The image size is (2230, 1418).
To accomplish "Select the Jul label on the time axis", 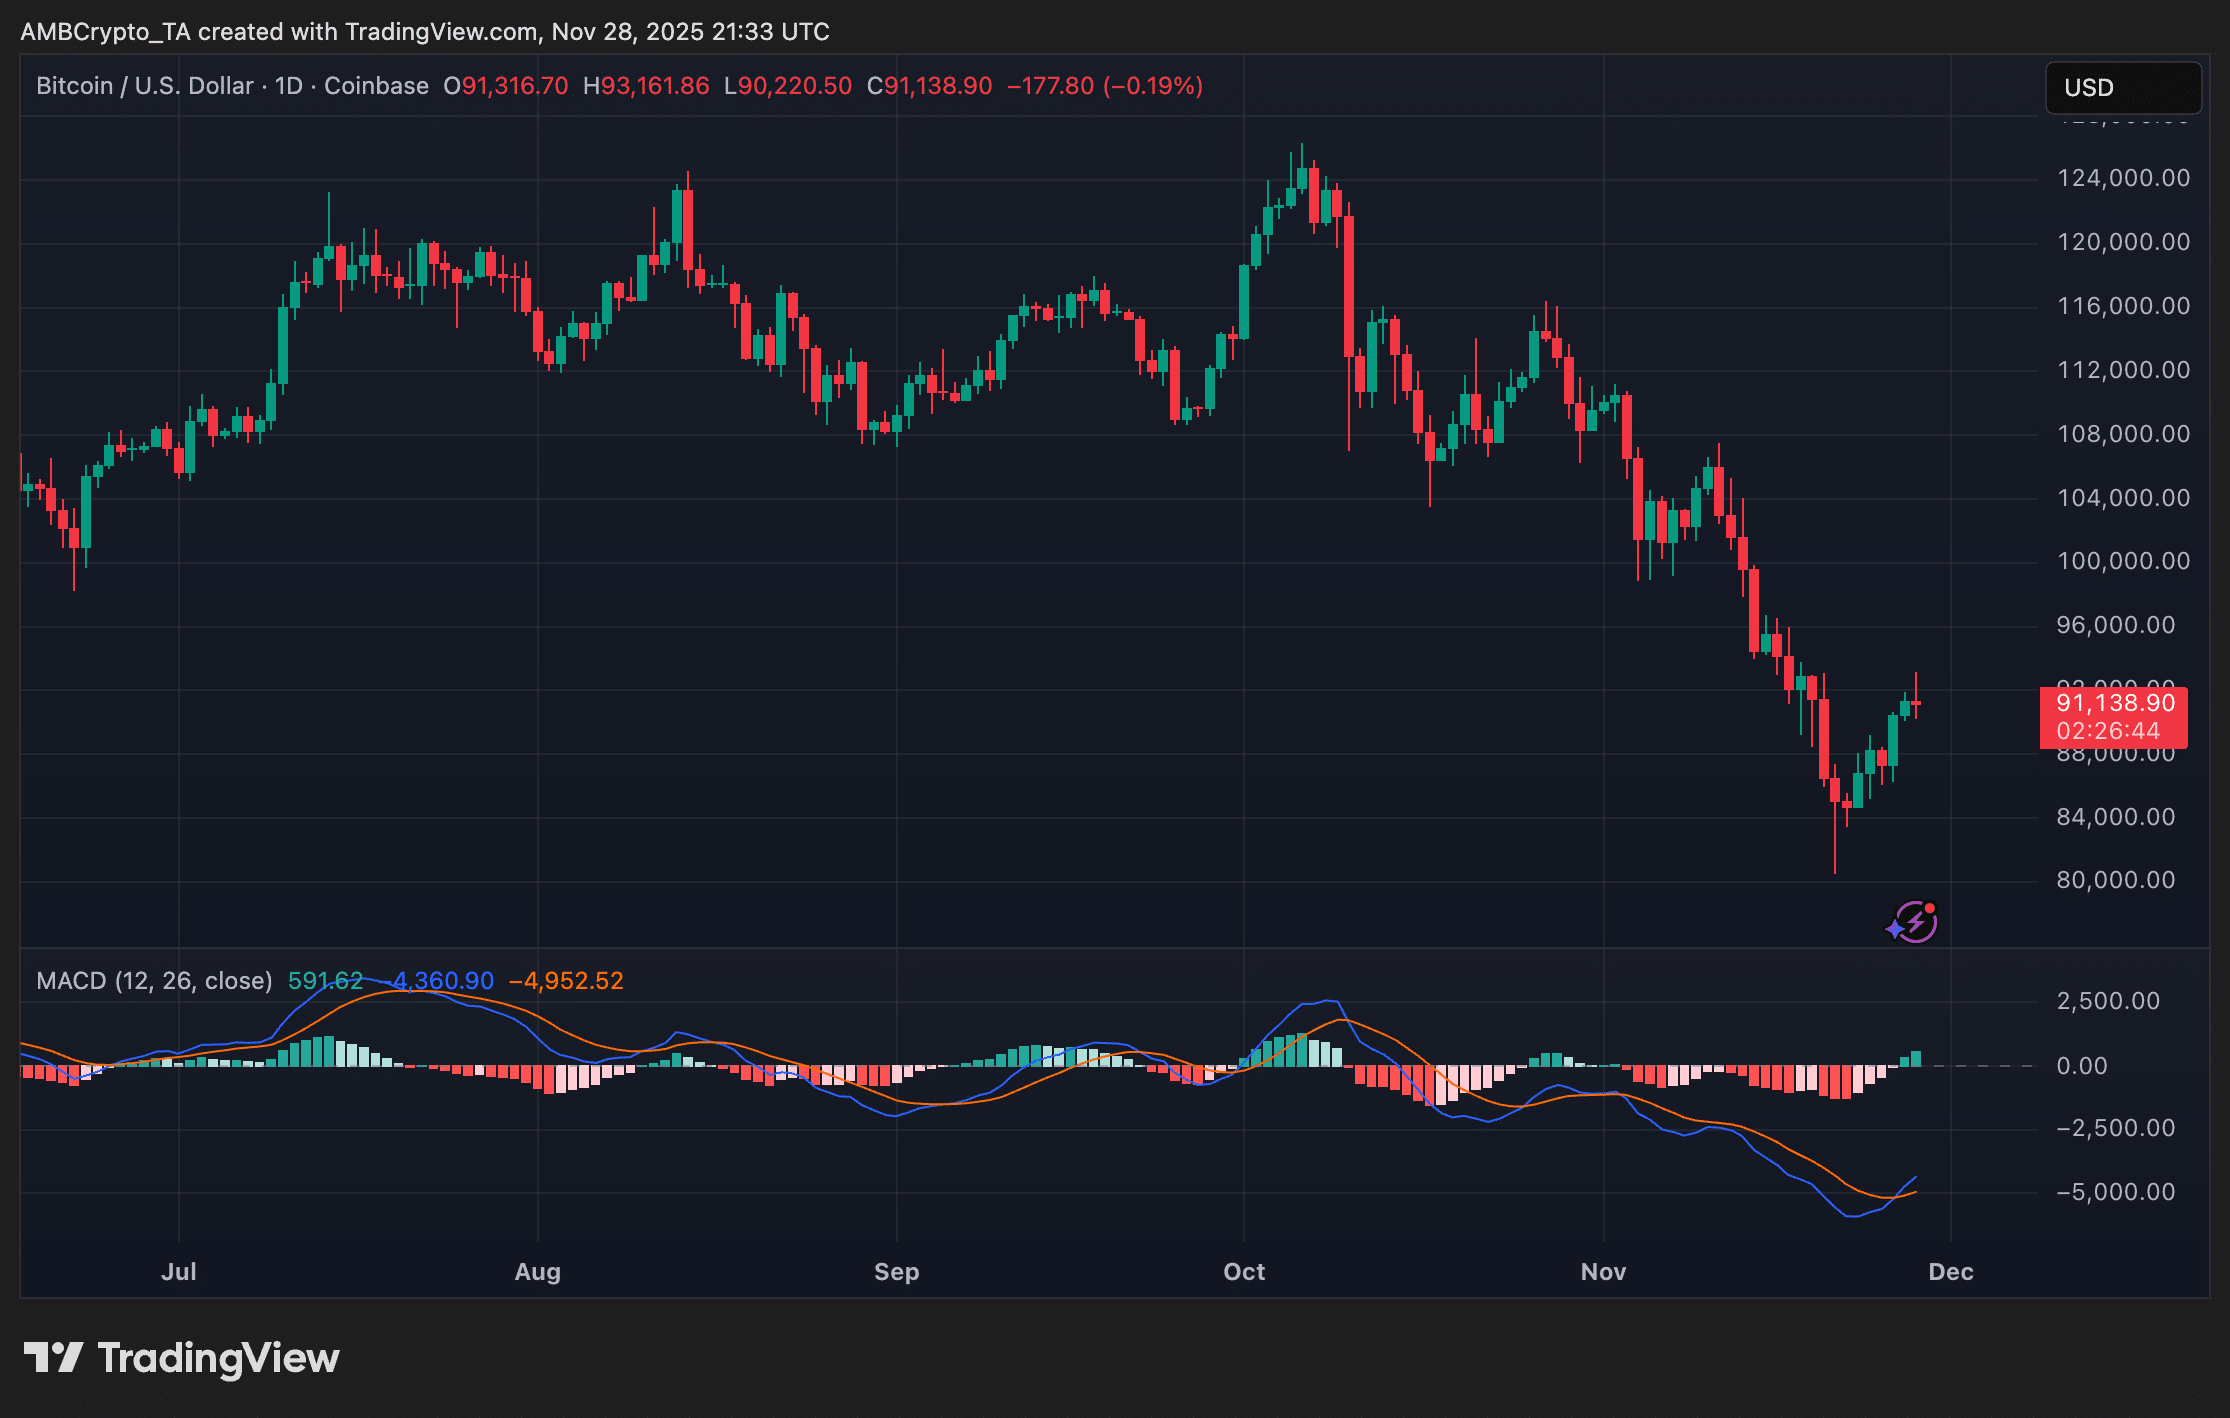I will pyautogui.click(x=179, y=1272).
